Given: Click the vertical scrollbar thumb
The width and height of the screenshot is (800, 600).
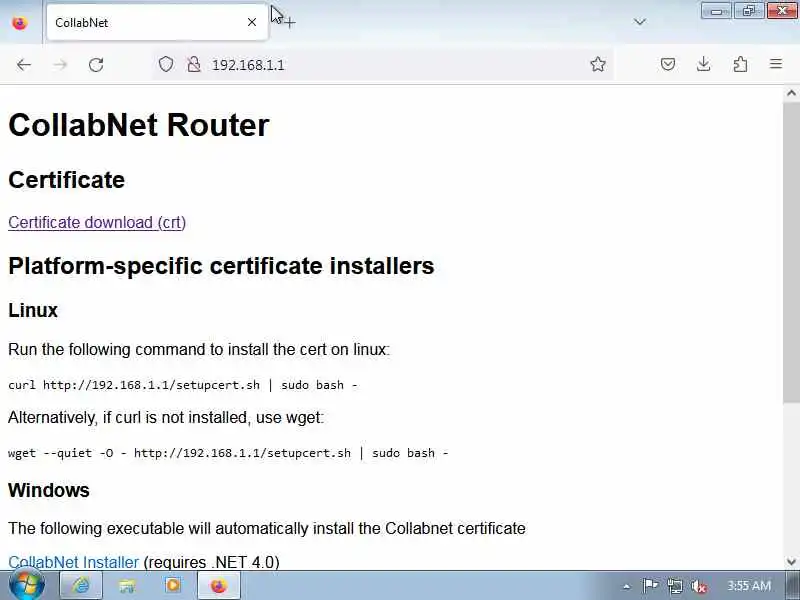Looking at the screenshot, I should [x=791, y=253].
